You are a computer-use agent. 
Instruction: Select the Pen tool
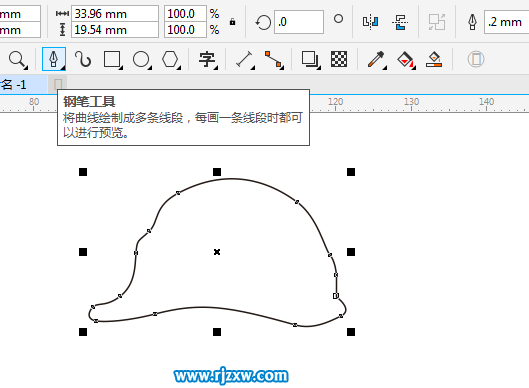point(54,59)
